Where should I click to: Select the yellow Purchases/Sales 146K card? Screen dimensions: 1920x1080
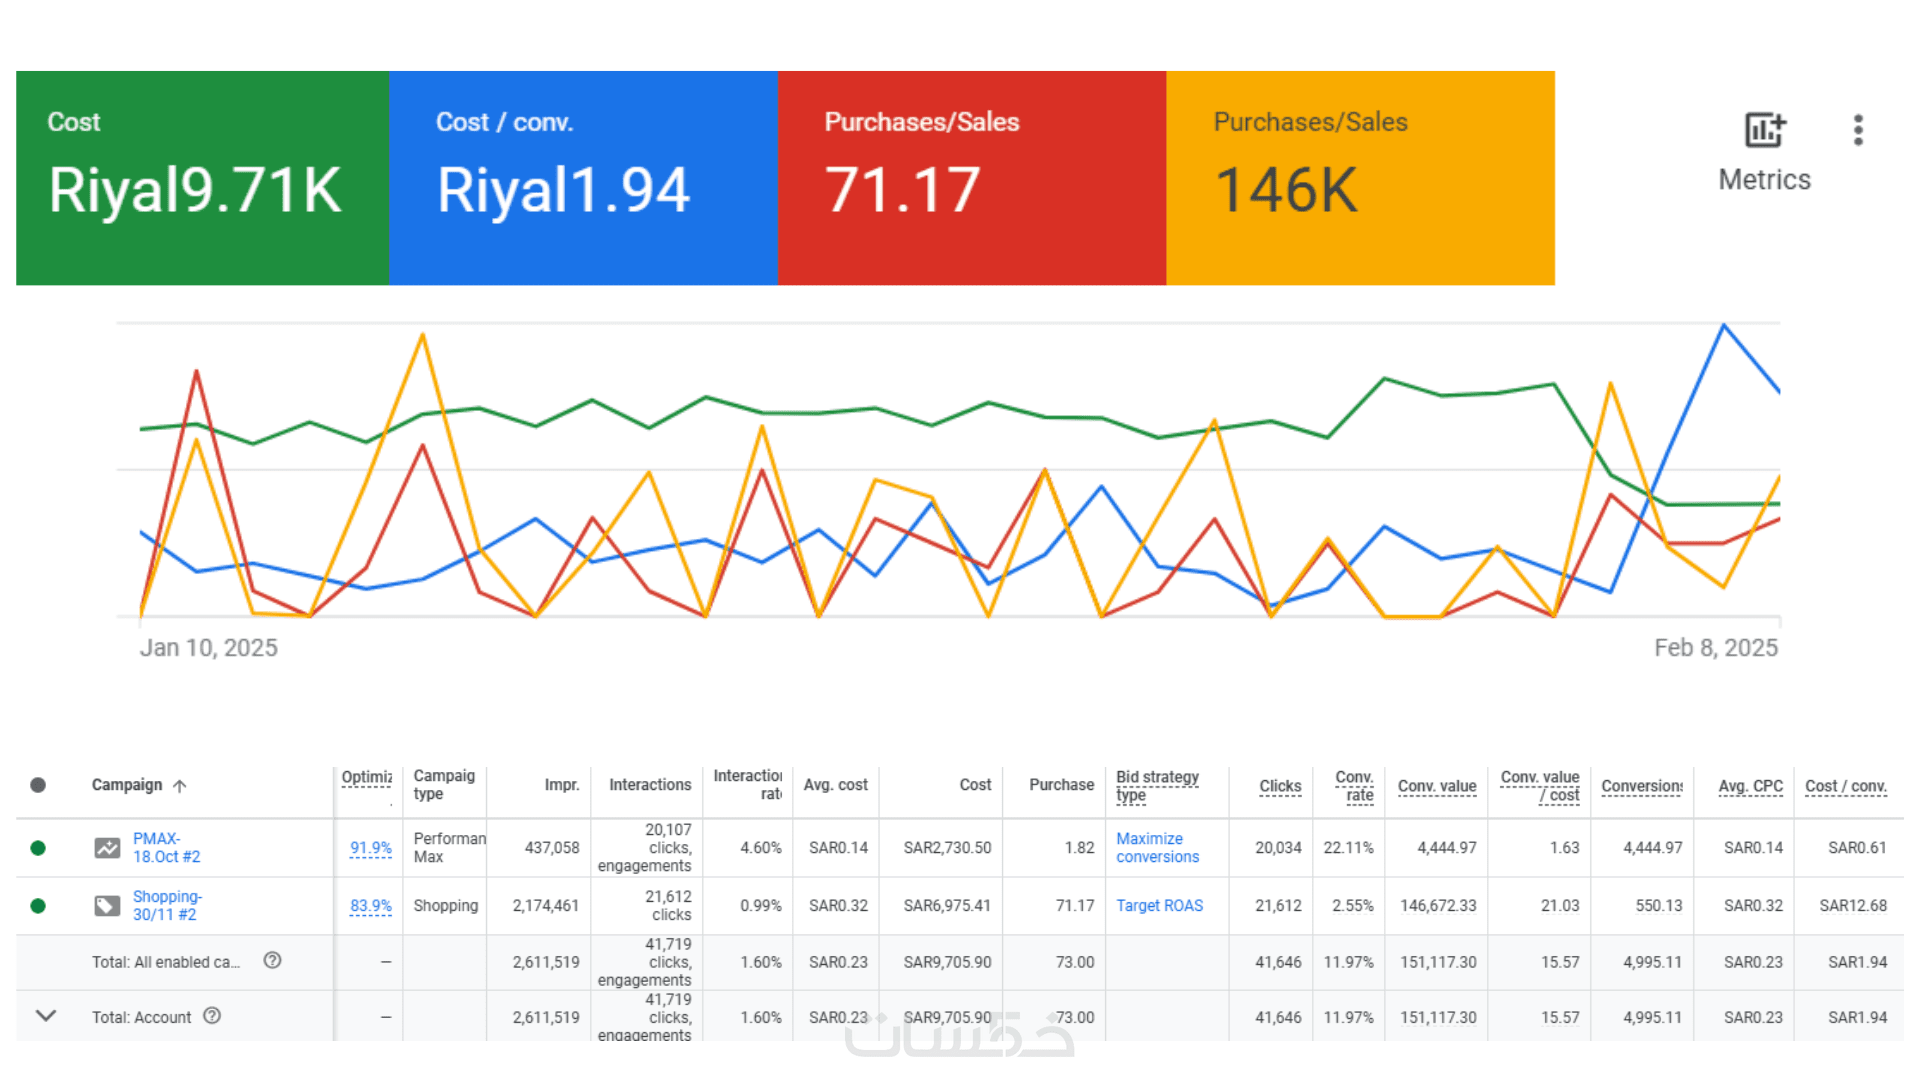pos(1360,178)
